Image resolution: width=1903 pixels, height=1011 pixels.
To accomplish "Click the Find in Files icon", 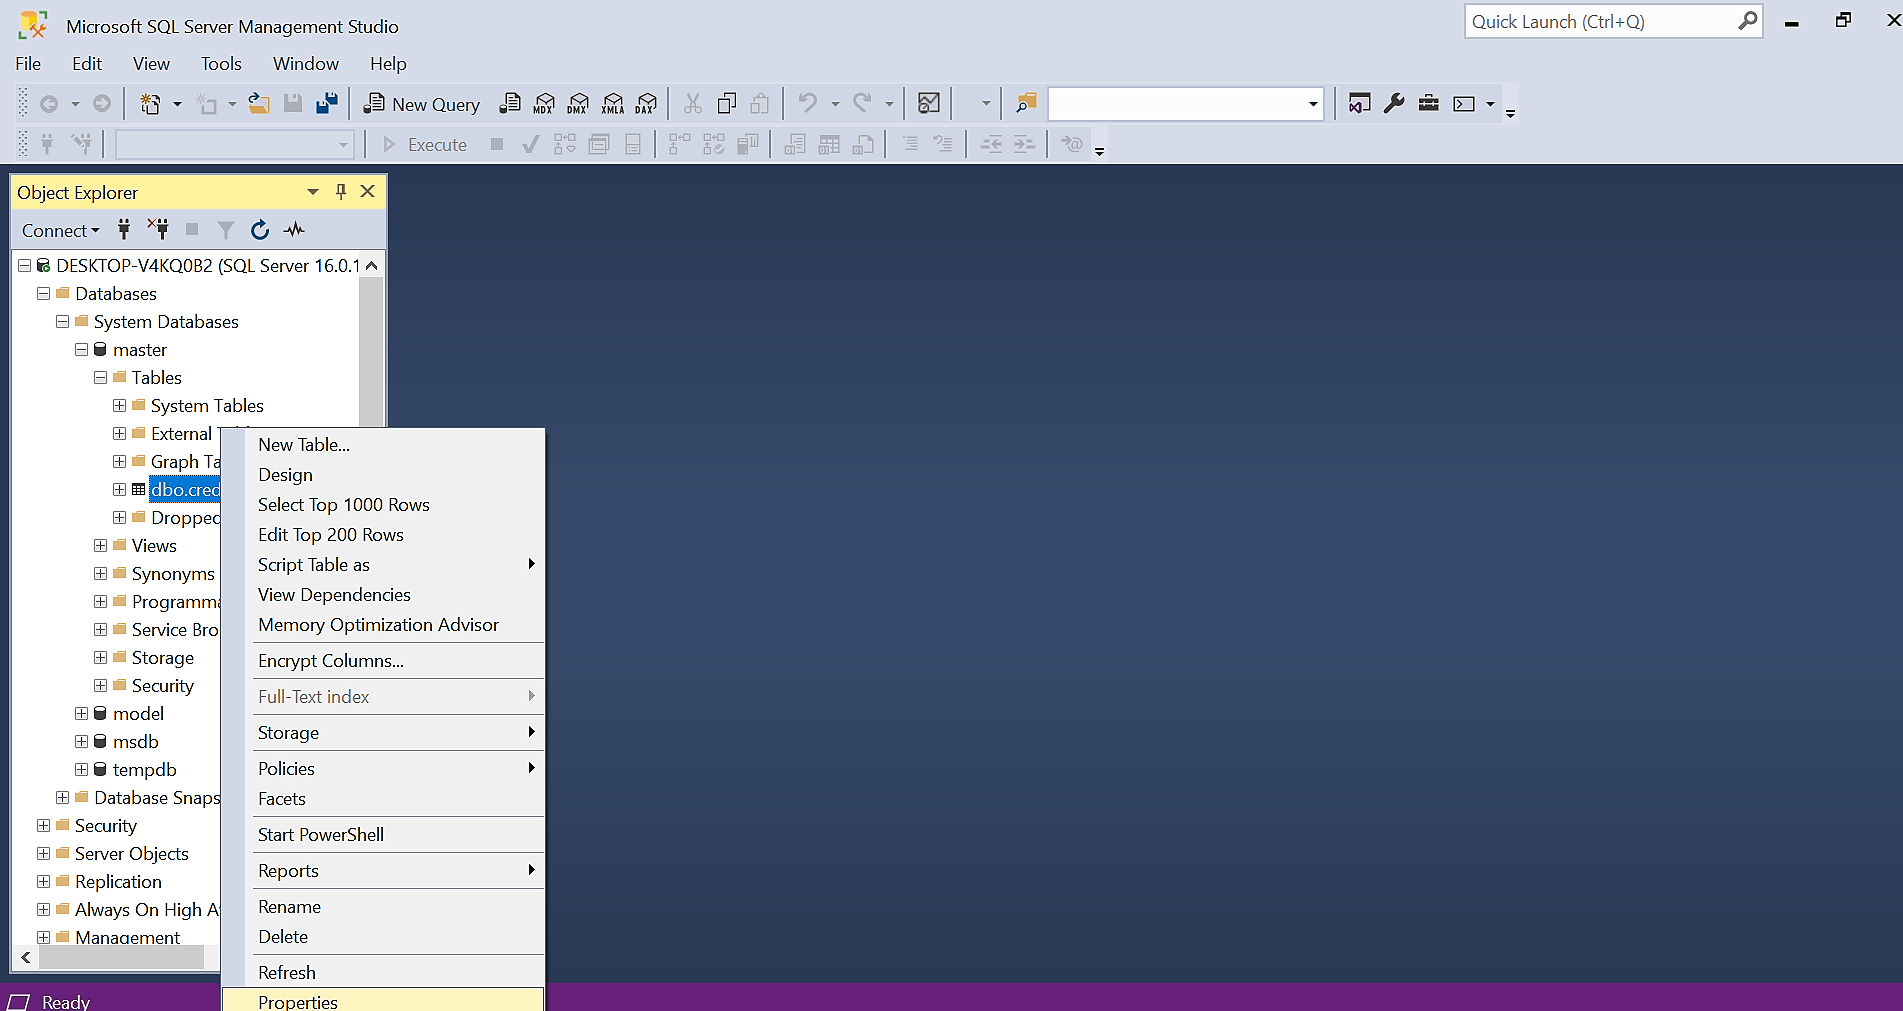I will point(1026,103).
